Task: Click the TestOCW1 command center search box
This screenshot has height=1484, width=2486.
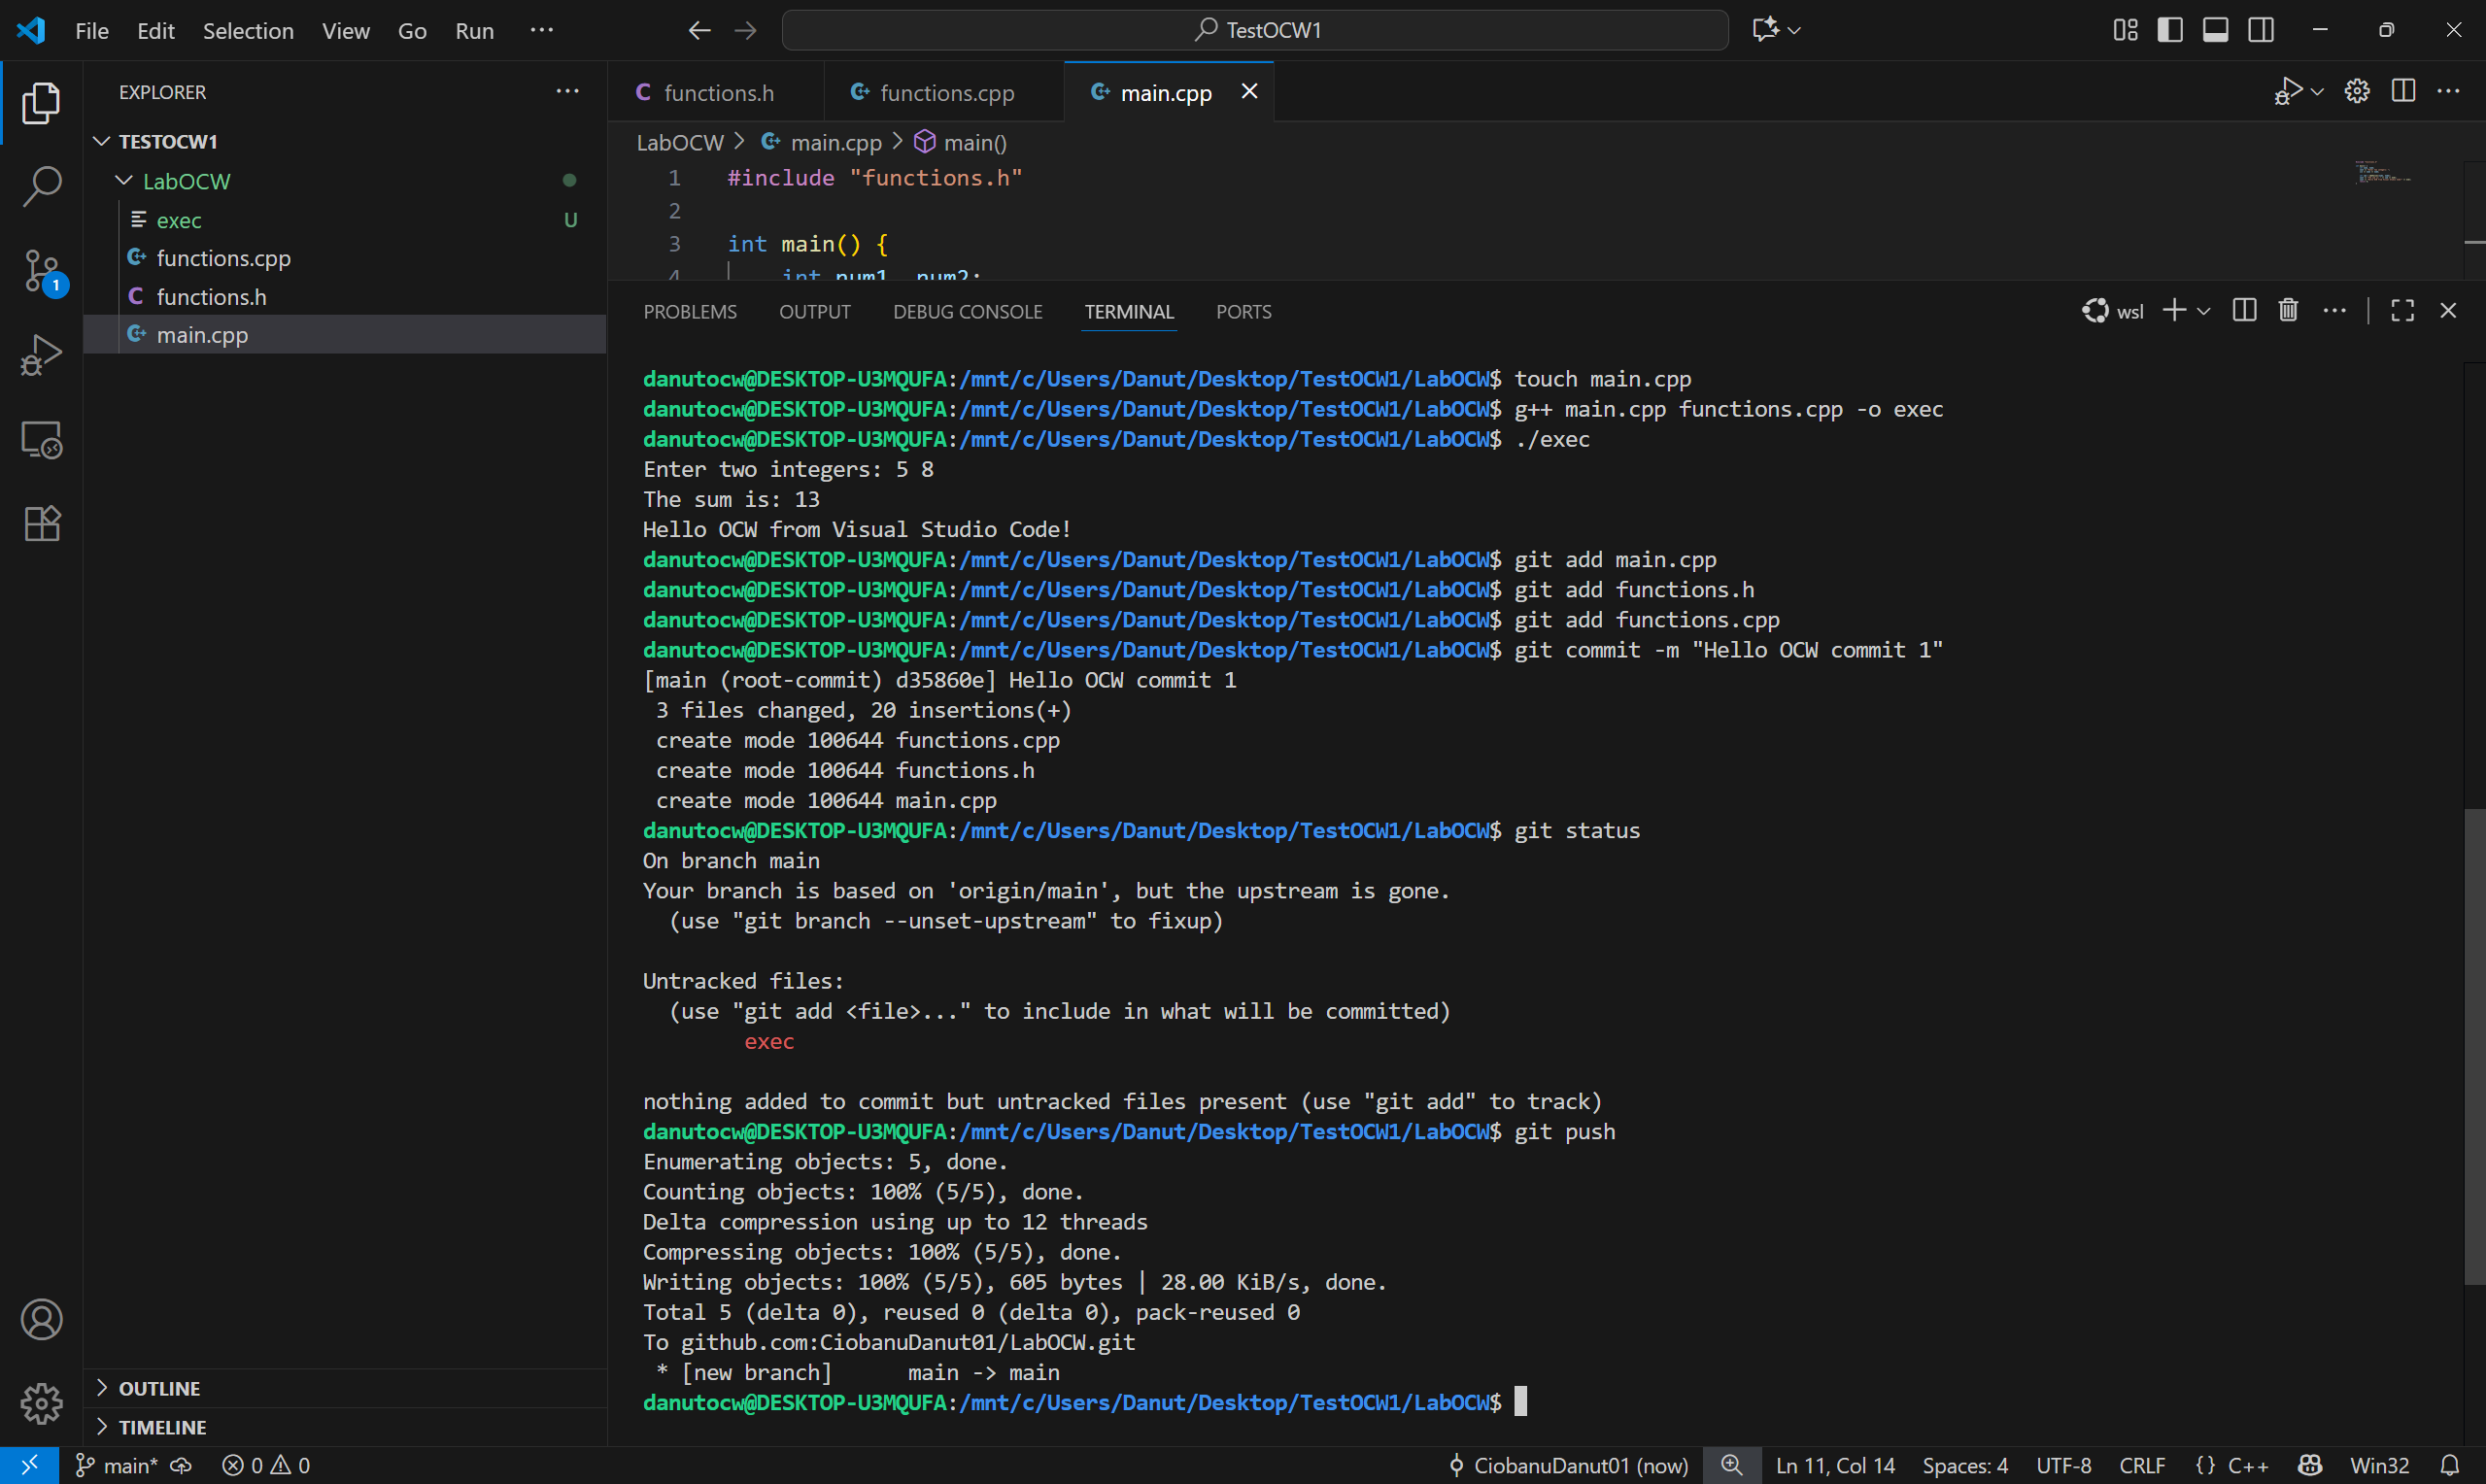Action: [x=1255, y=30]
